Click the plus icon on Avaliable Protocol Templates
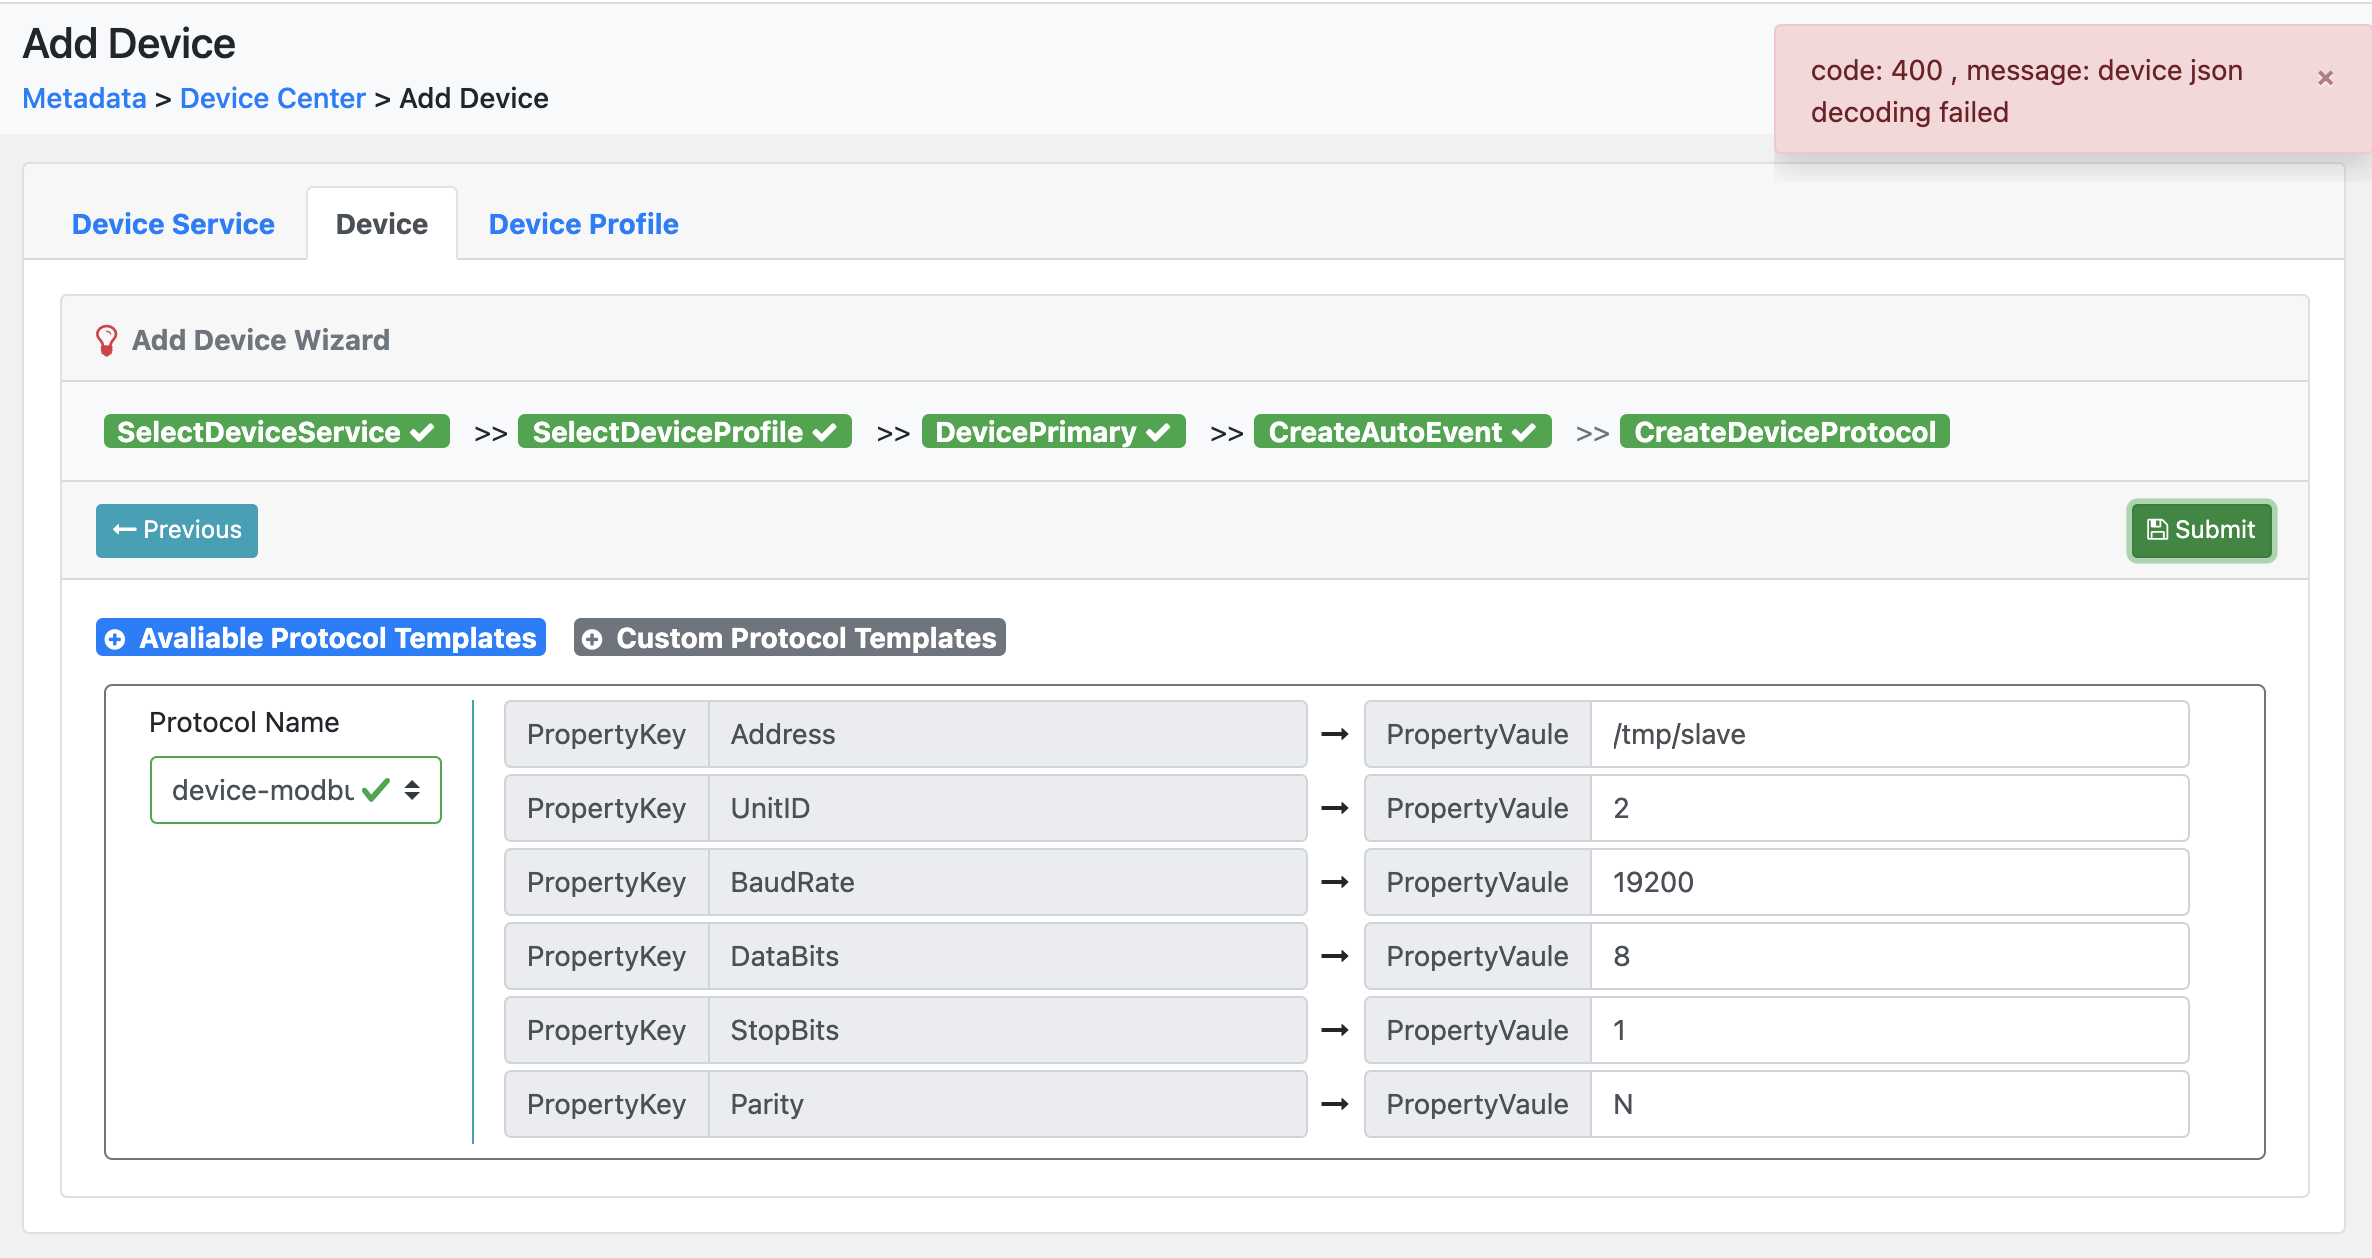 pyautogui.click(x=114, y=638)
